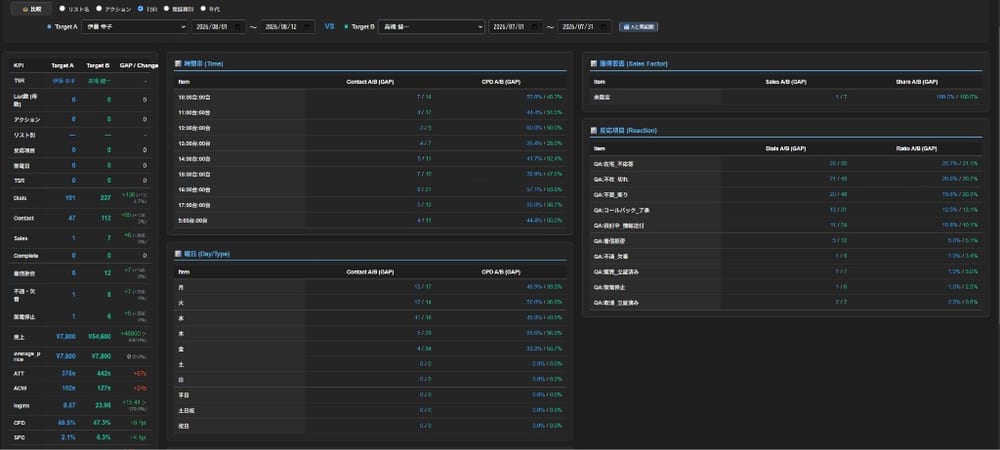Click the (Sales Factor) panel title
The width and height of the screenshot is (1000, 450).
633,64
